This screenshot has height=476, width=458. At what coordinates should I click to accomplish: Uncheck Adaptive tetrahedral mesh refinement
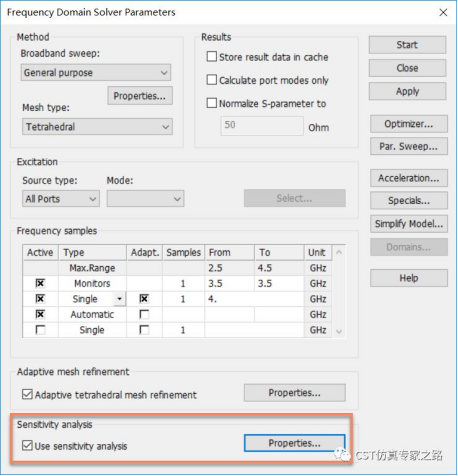(x=27, y=394)
